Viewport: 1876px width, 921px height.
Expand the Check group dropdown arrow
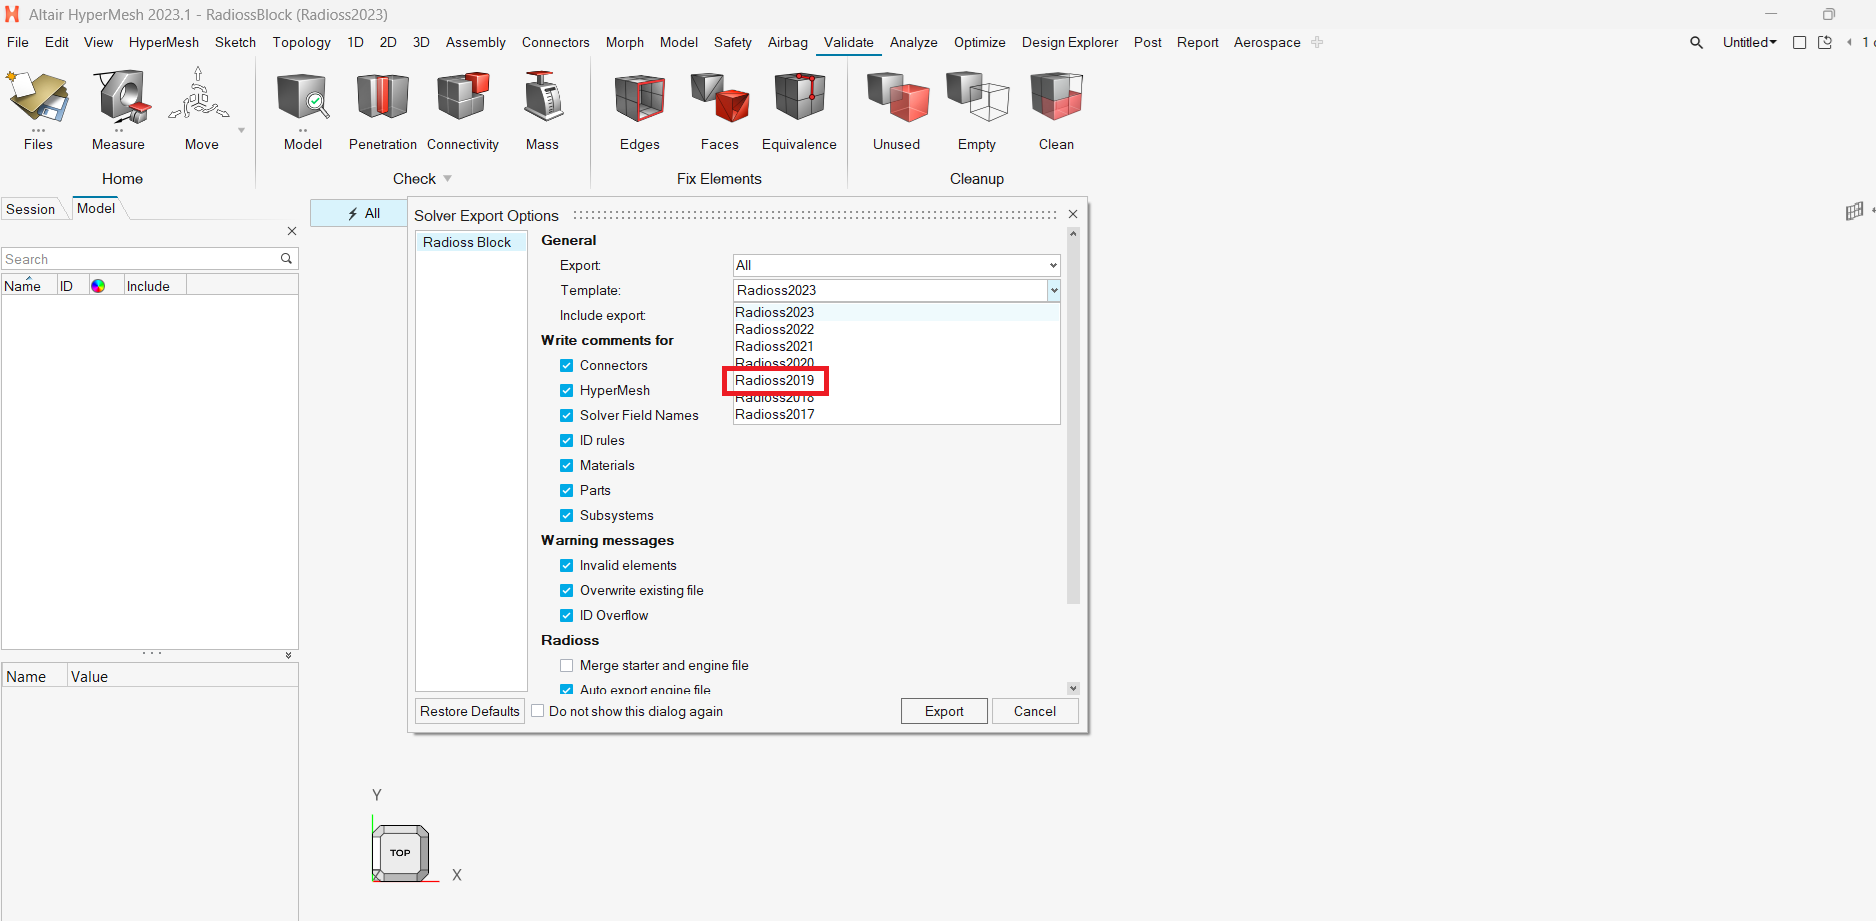448,179
